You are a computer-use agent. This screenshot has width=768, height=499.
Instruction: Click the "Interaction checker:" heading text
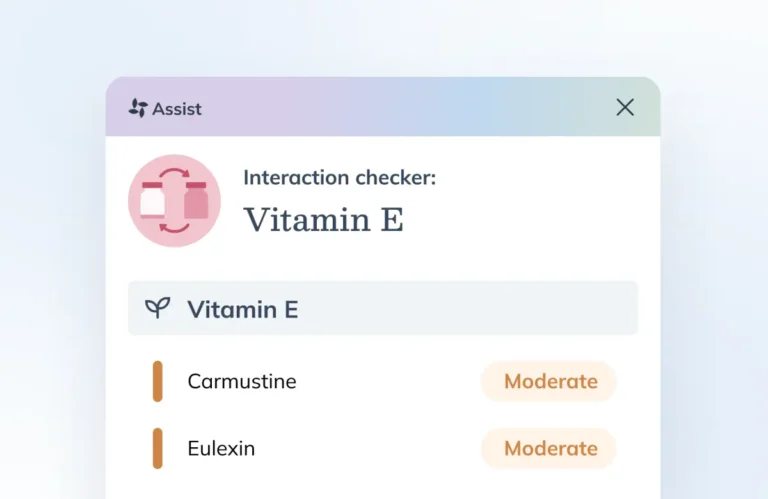click(340, 178)
